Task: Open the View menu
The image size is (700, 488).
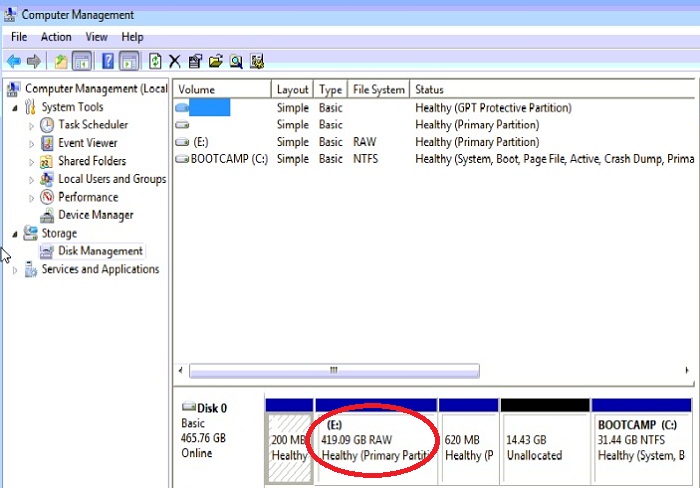Action: tap(96, 37)
